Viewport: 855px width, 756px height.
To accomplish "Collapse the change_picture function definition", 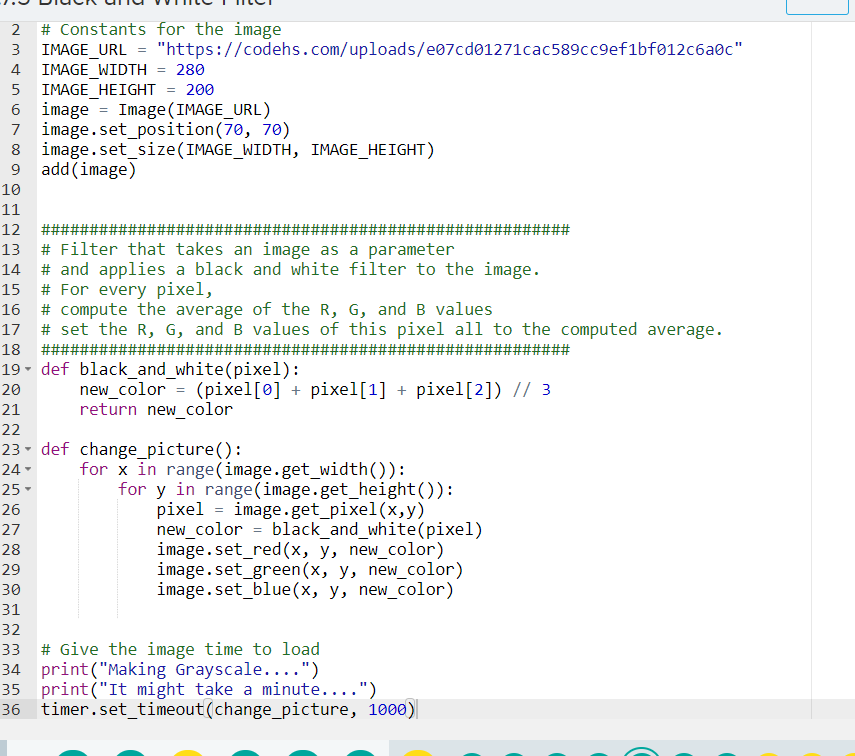I will (28, 449).
